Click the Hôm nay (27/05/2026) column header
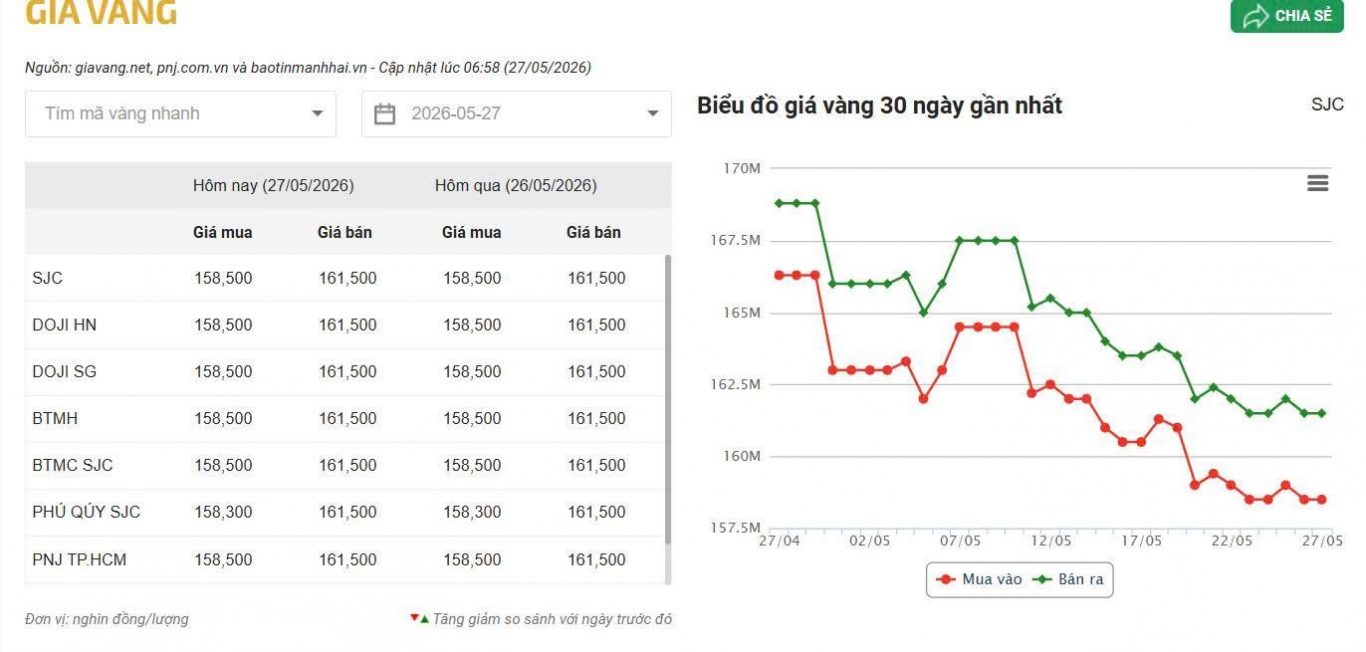Viewport: 1366px width, 652px height. click(x=273, y=186)
